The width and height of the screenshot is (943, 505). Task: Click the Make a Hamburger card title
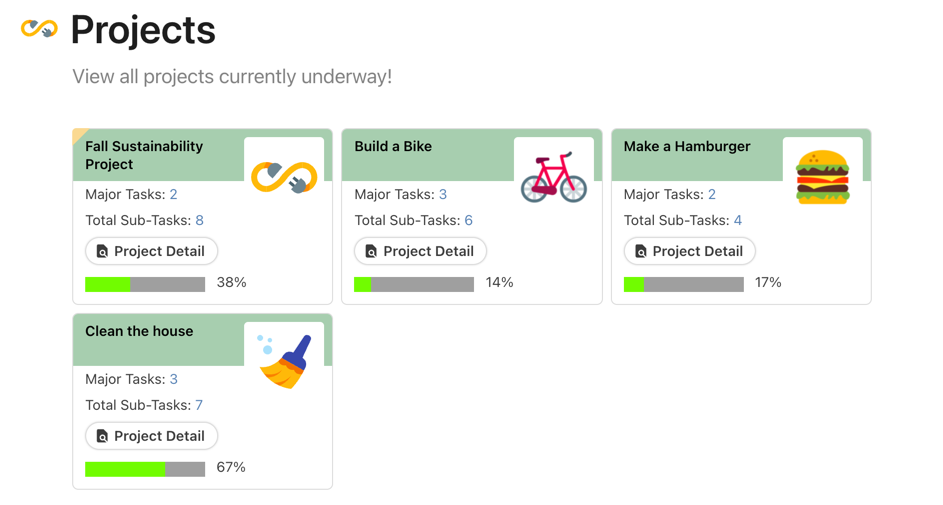coord(686,146)
